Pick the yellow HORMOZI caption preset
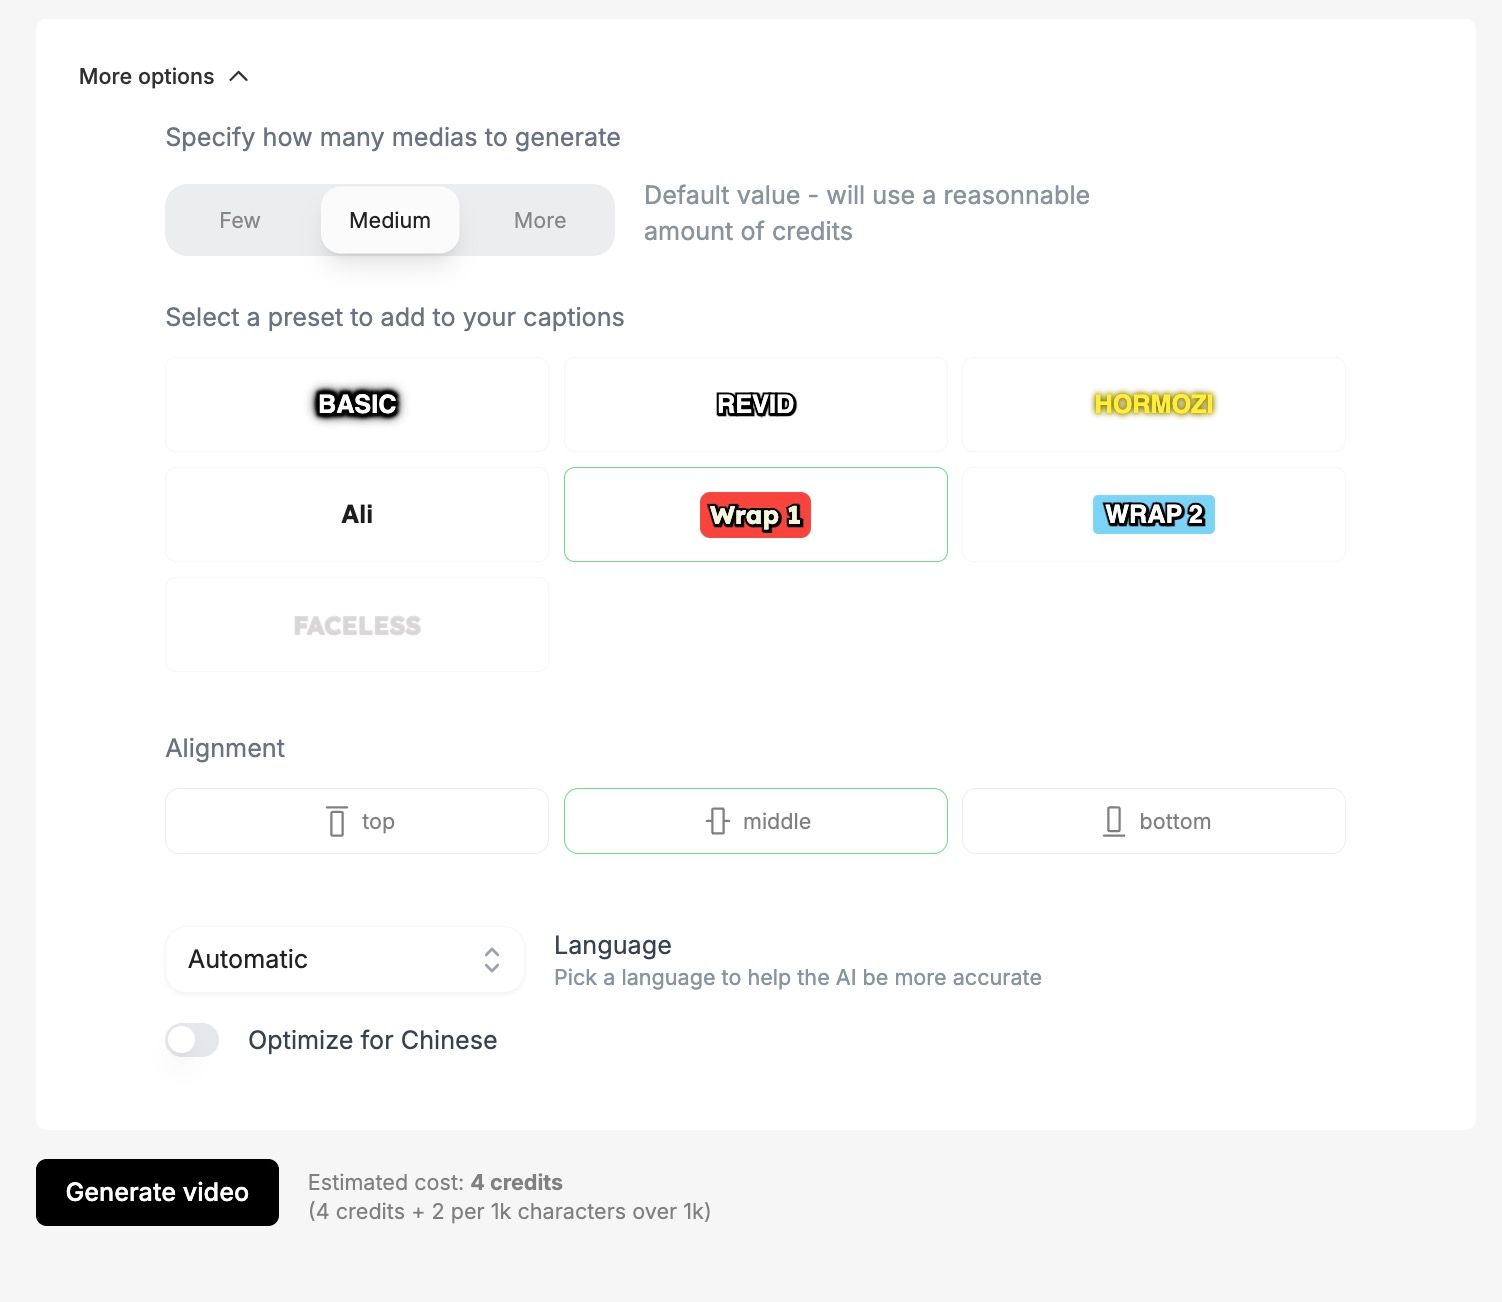Screen dimensions: 1502x1302 point(1154,404)
